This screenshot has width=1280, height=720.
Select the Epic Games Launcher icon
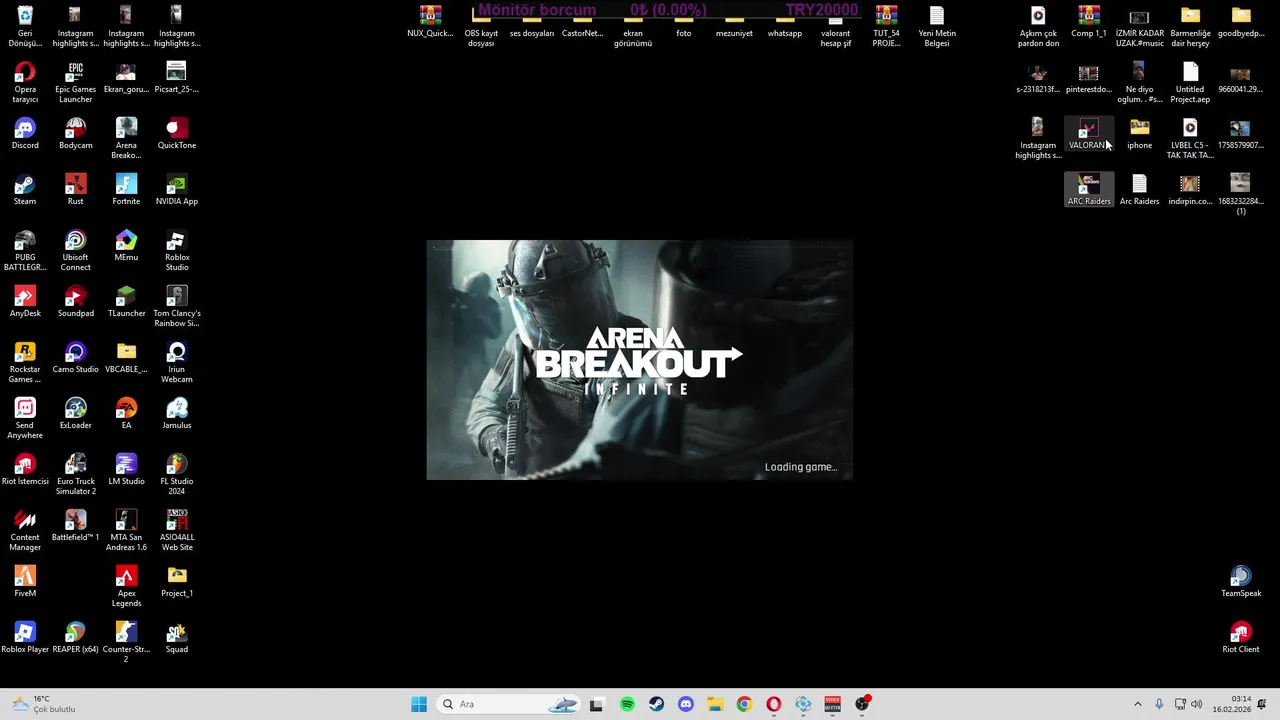pyautogui.click(x=76, y=82)
